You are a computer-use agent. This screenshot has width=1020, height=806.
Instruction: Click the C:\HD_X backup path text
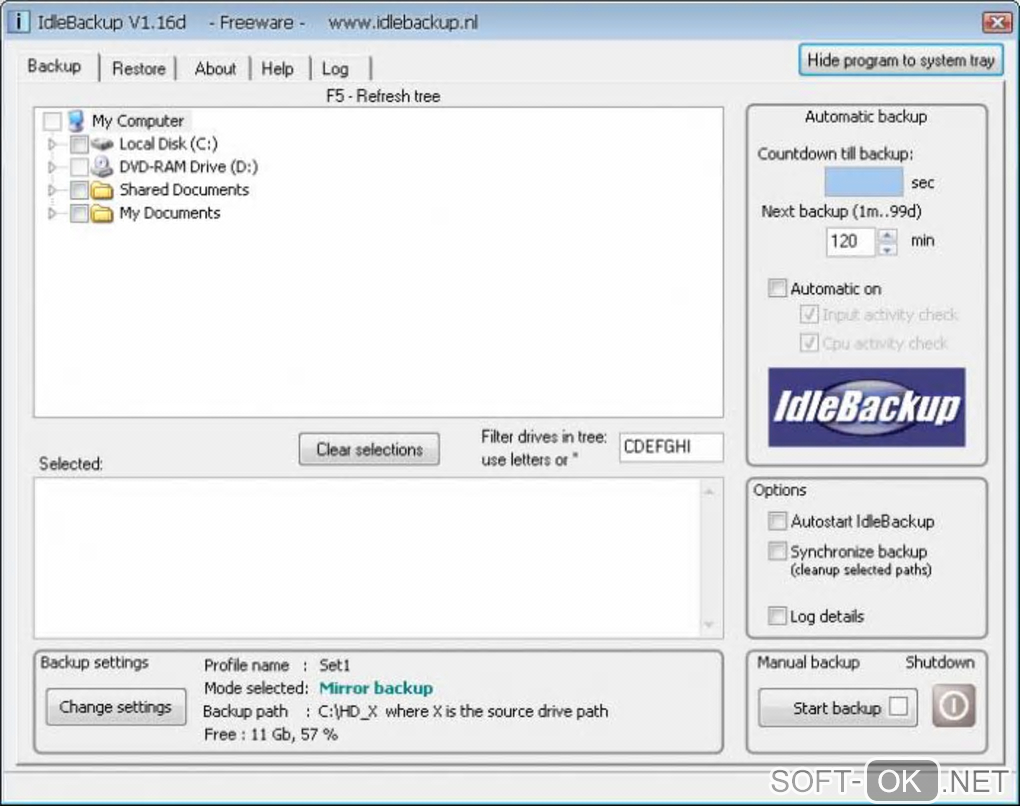[x=347, y=712]
